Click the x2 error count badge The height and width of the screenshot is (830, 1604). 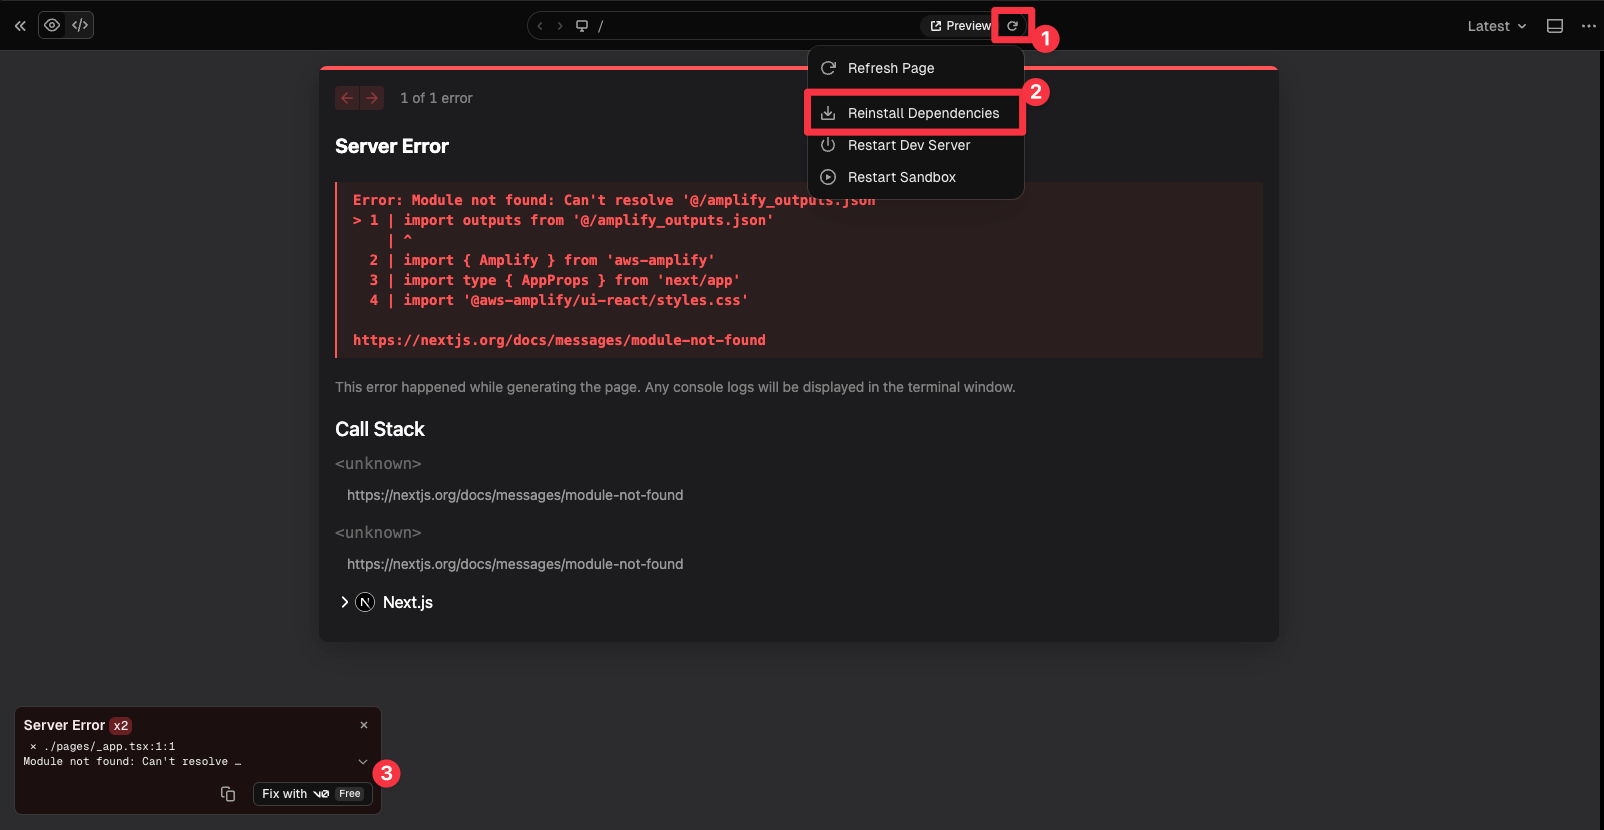[121, 726]
